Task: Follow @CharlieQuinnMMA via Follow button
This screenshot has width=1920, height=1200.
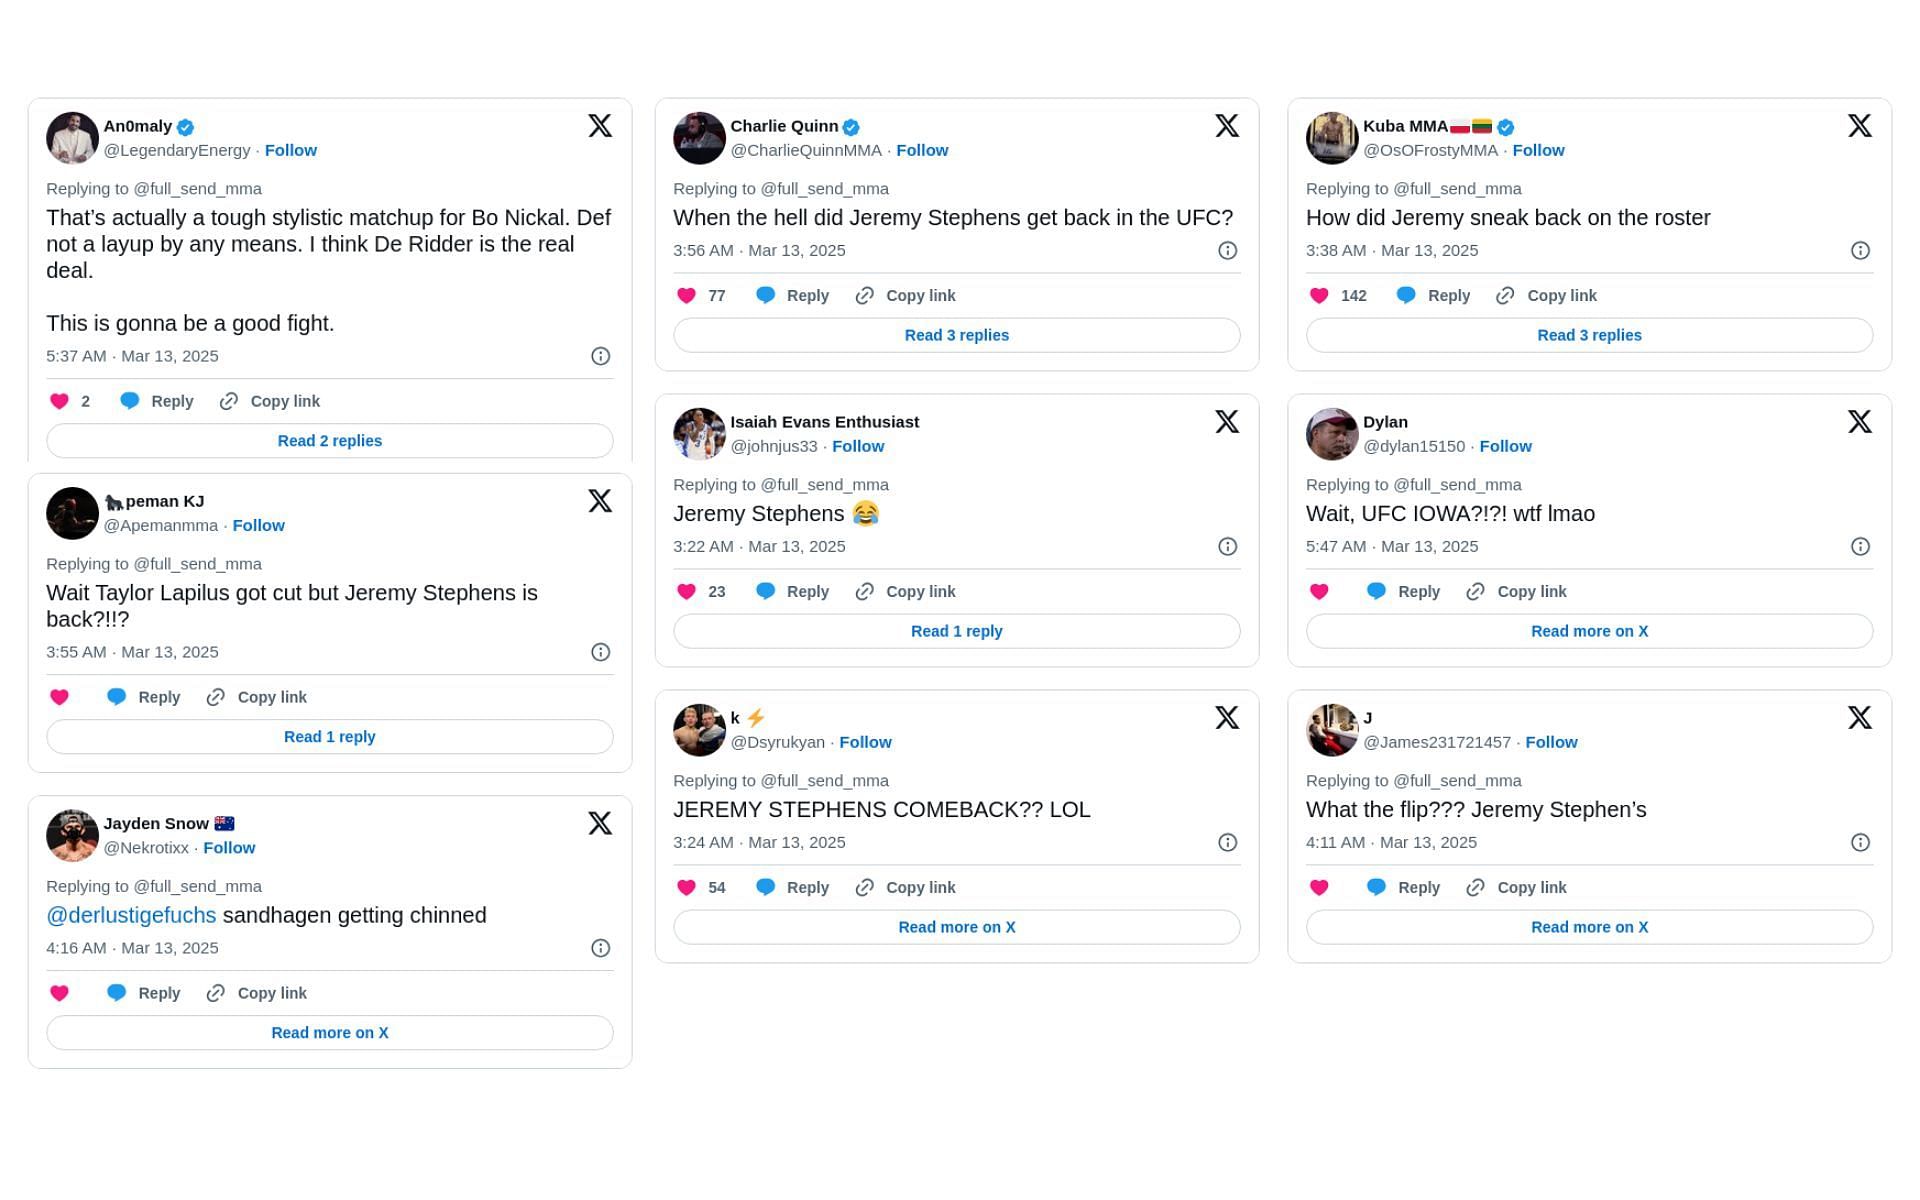Action: (921, 149)
